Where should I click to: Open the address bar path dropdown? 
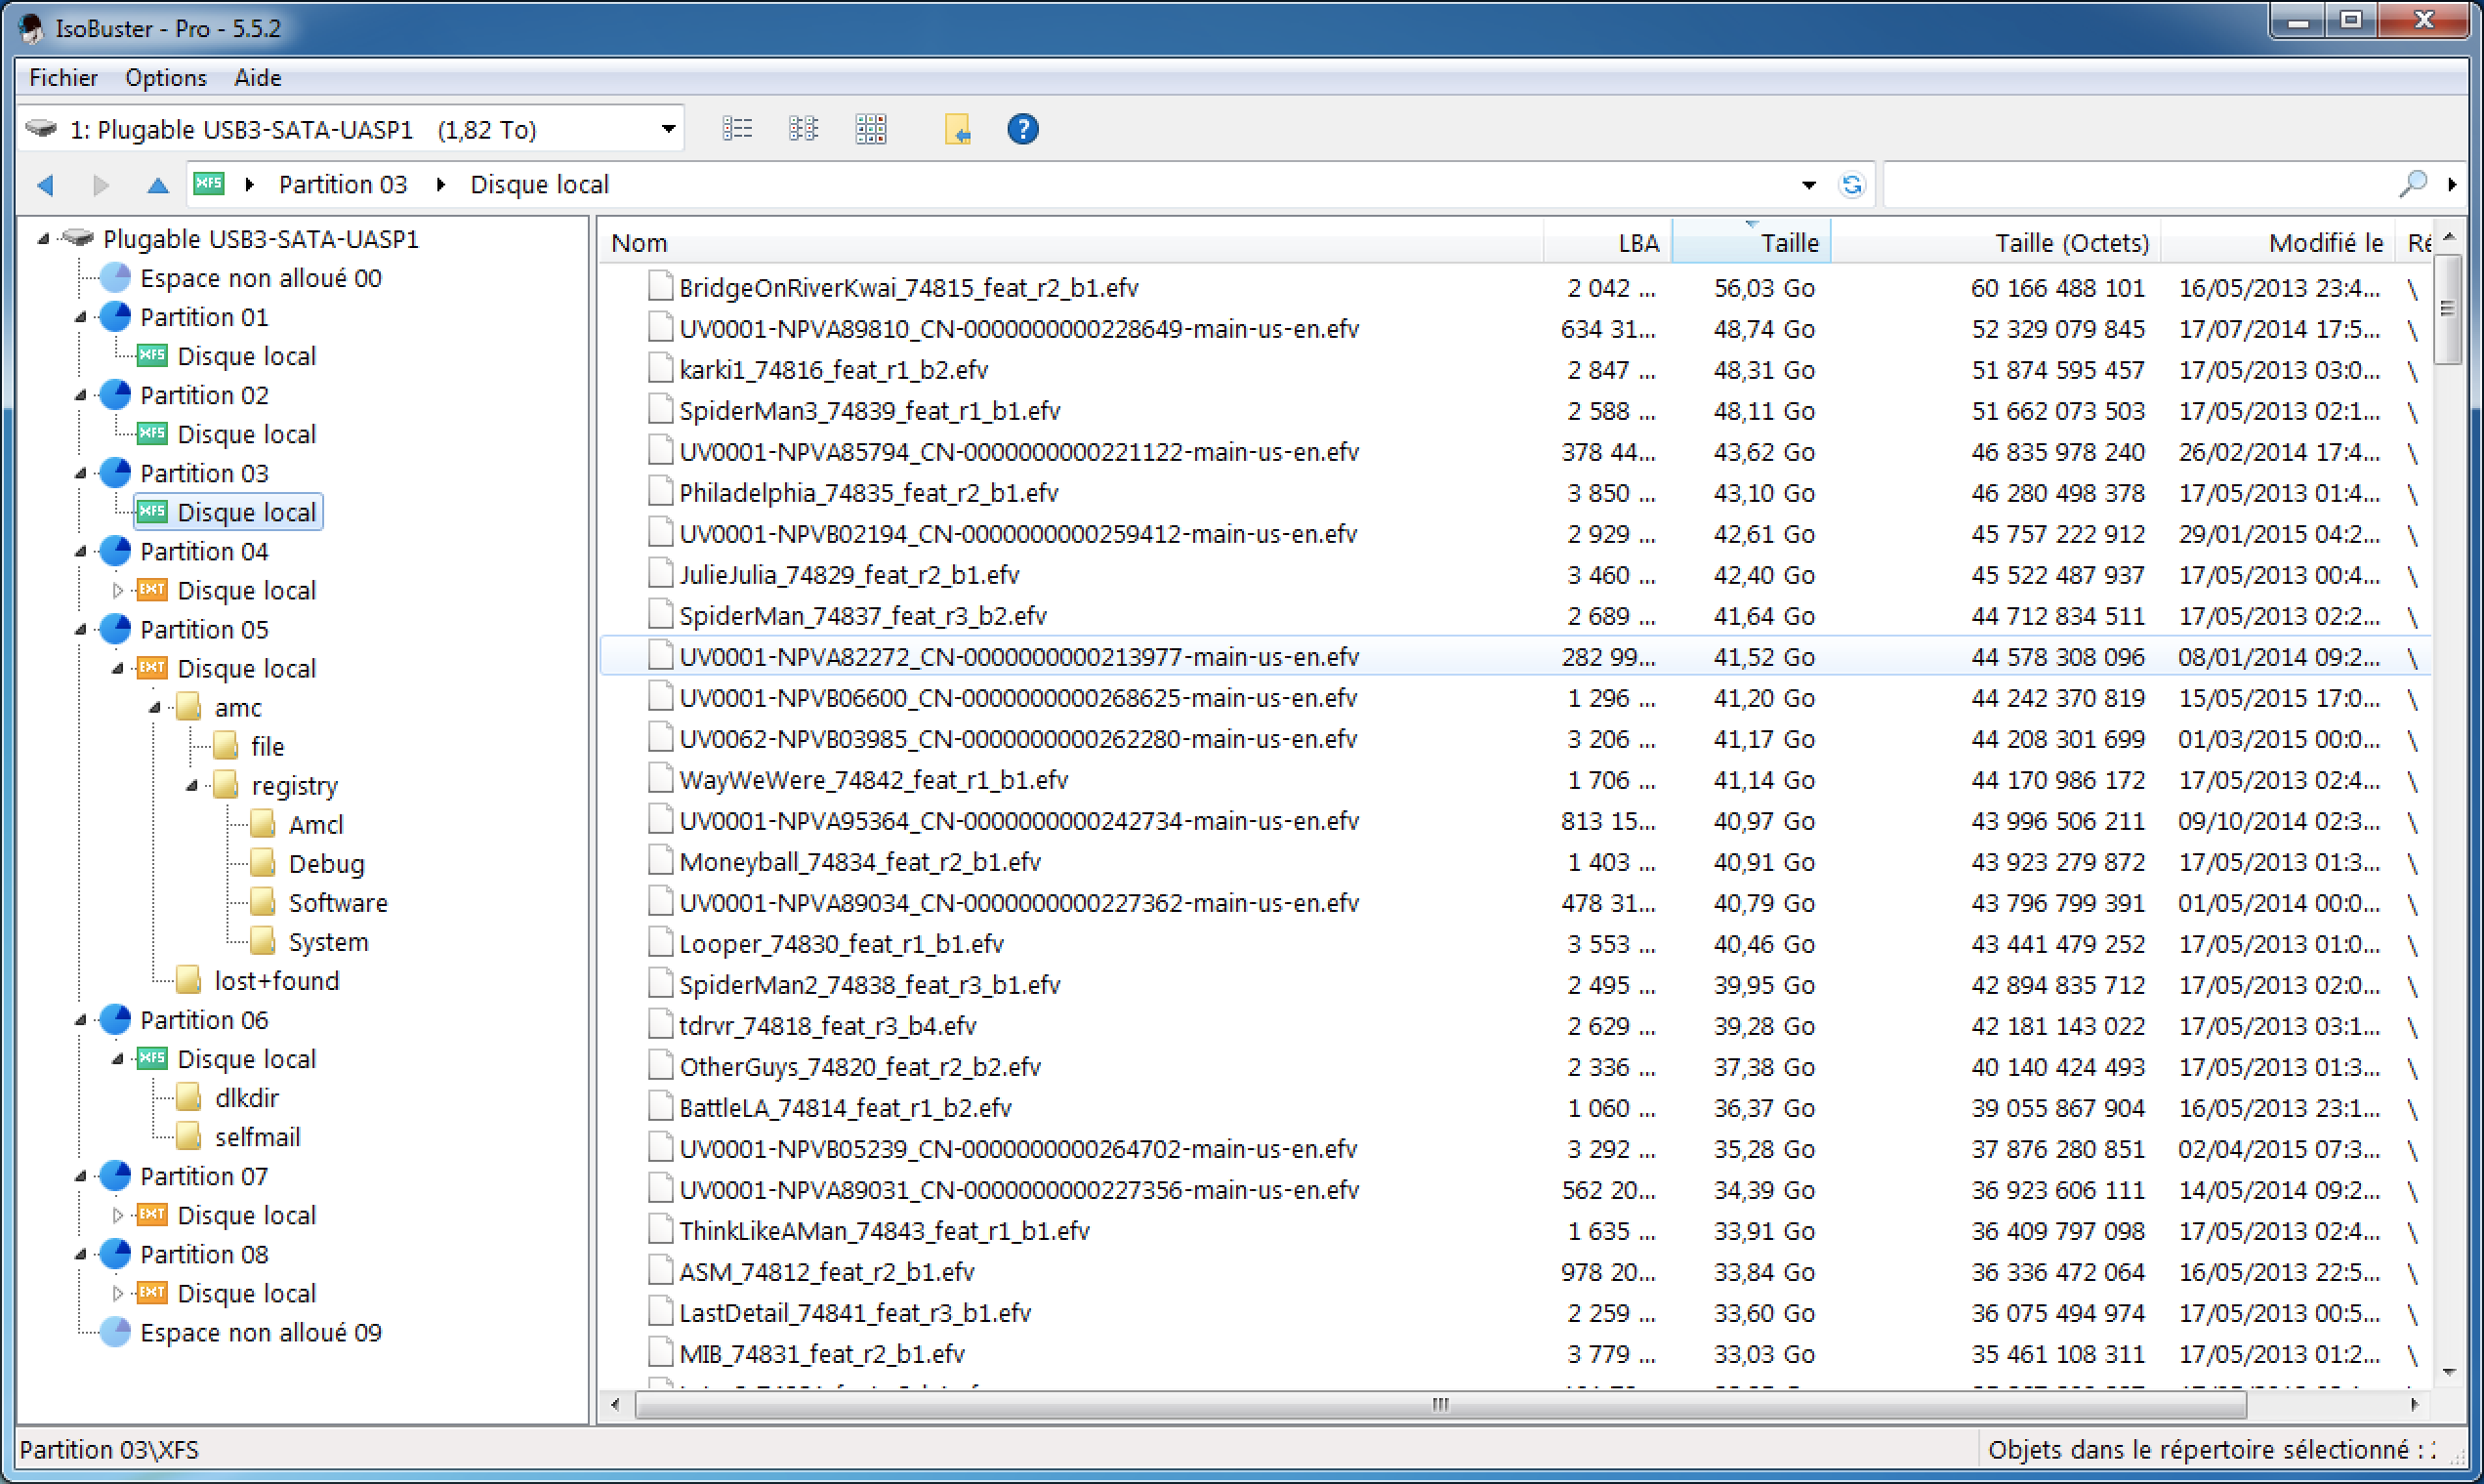1808,185
